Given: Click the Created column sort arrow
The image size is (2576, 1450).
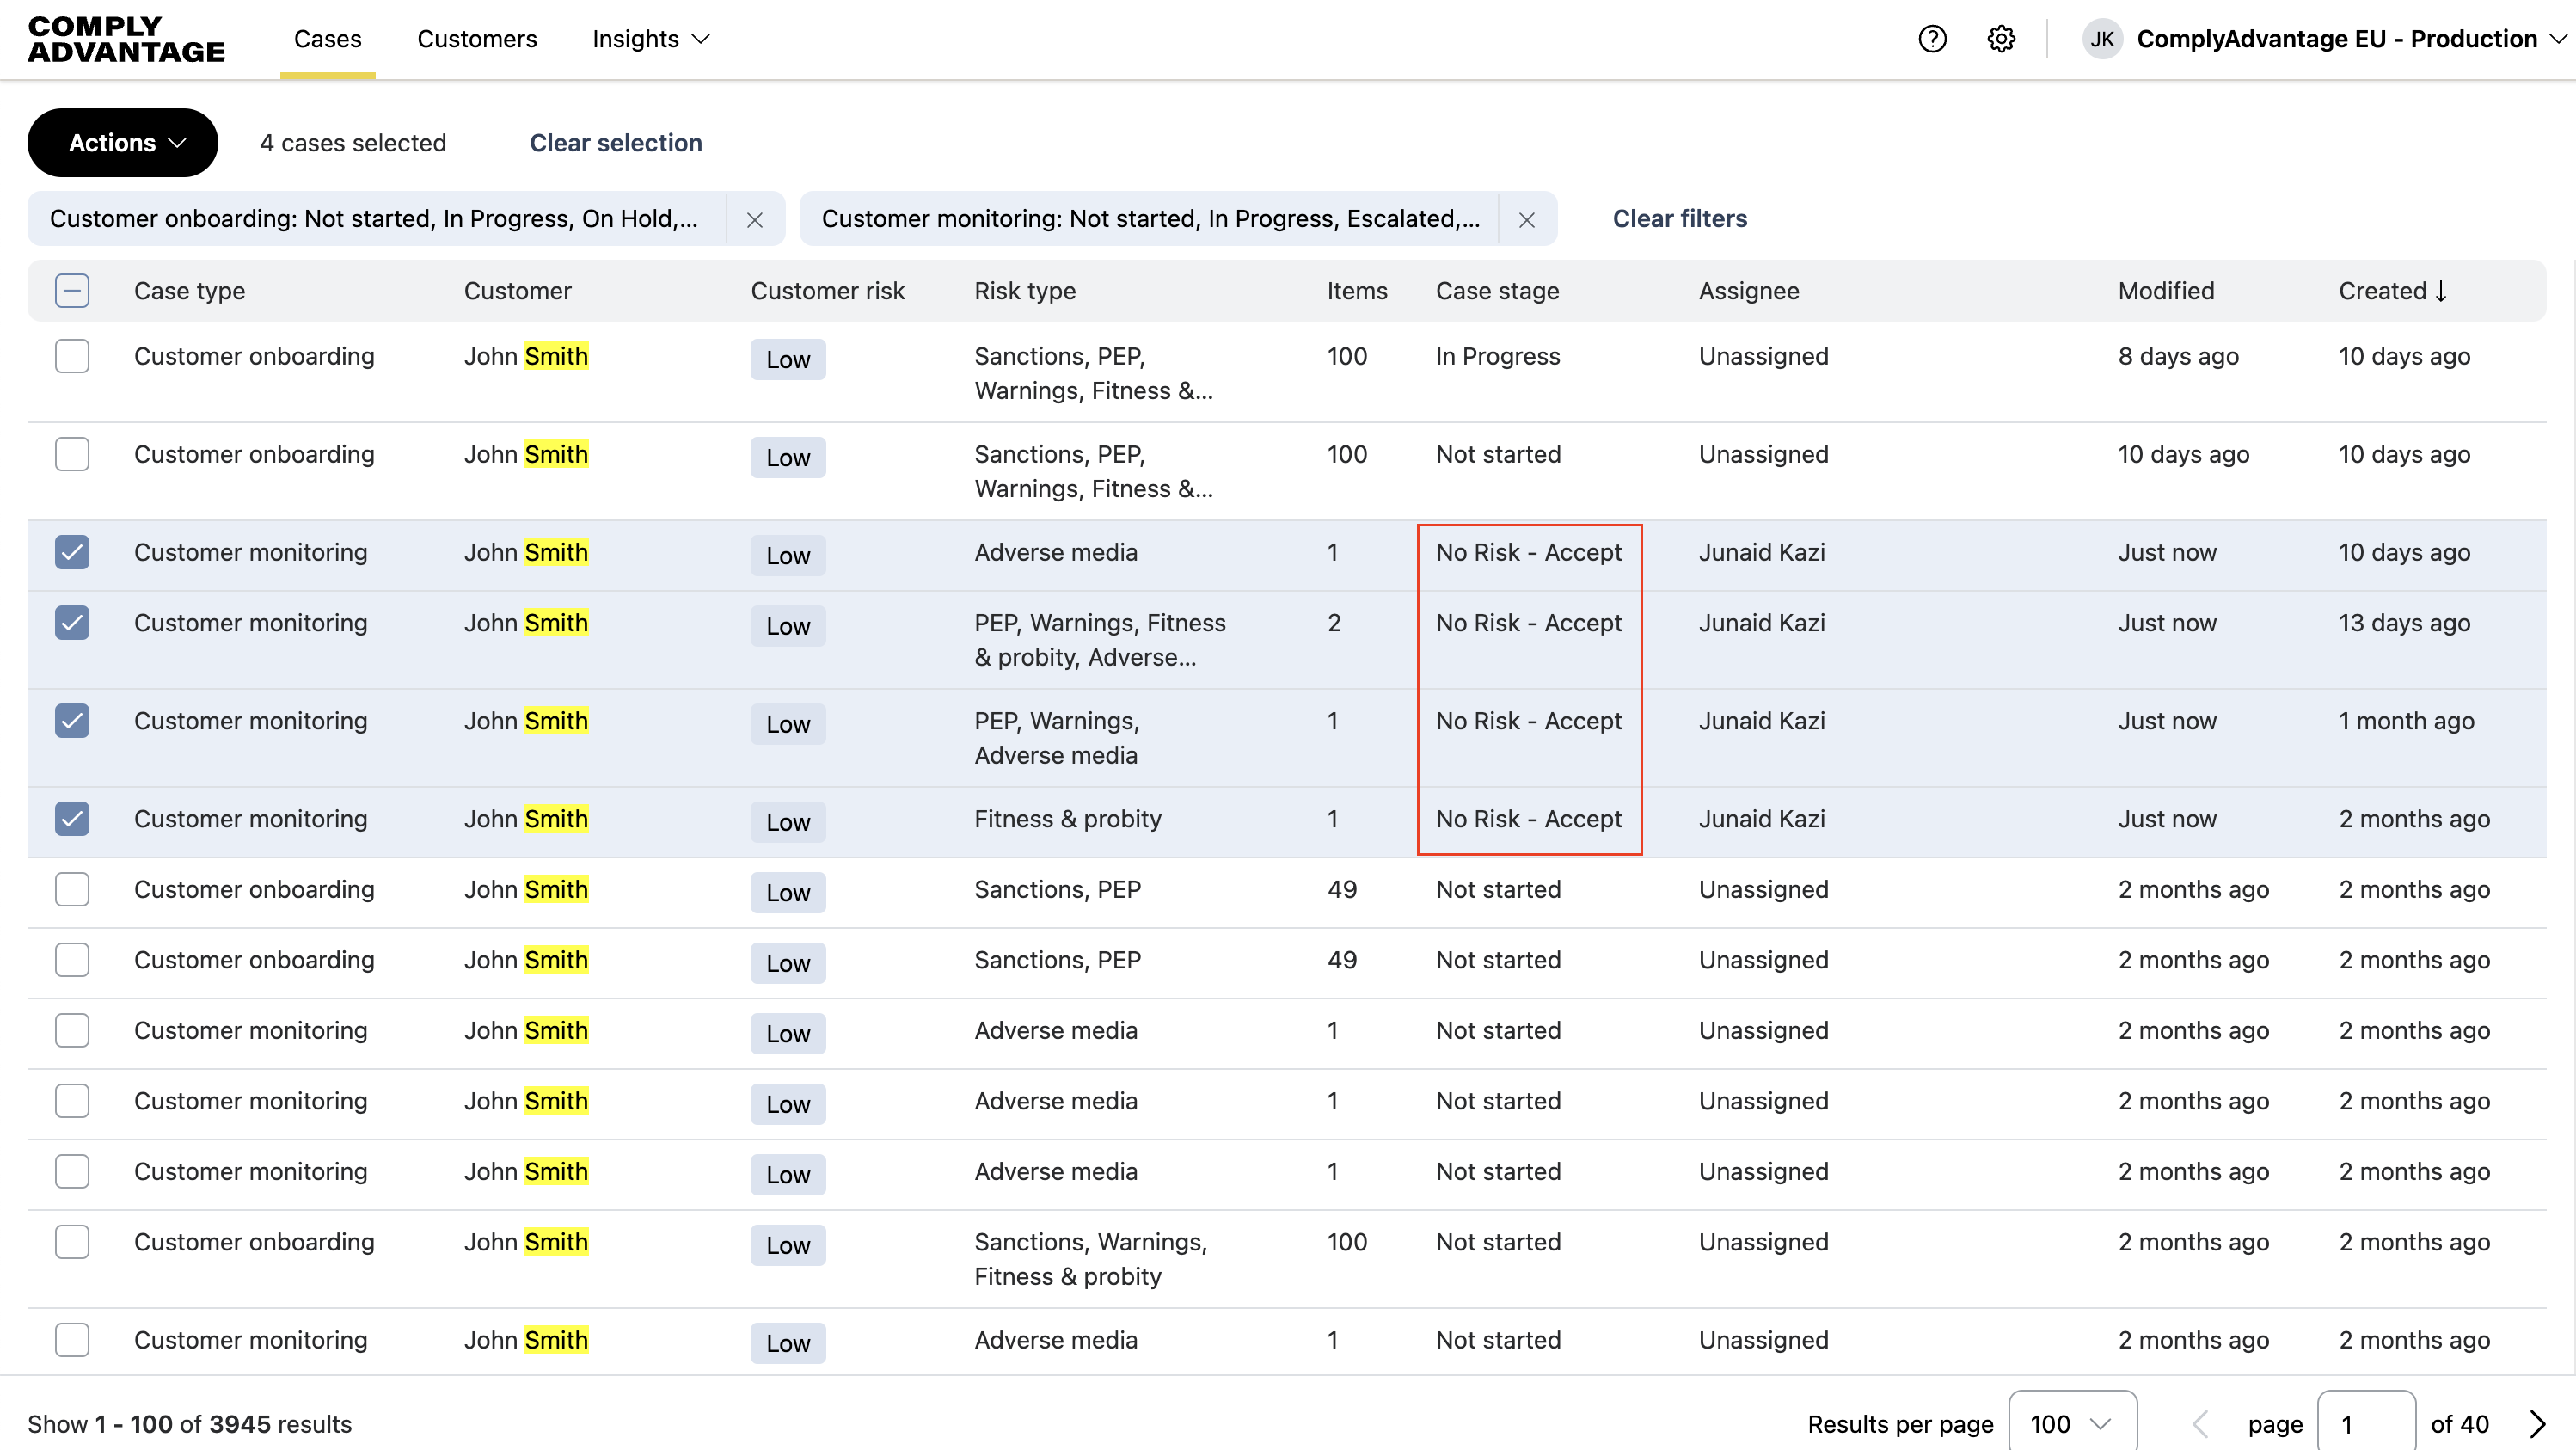Looking at the screenshot, I should point(2441,291).
